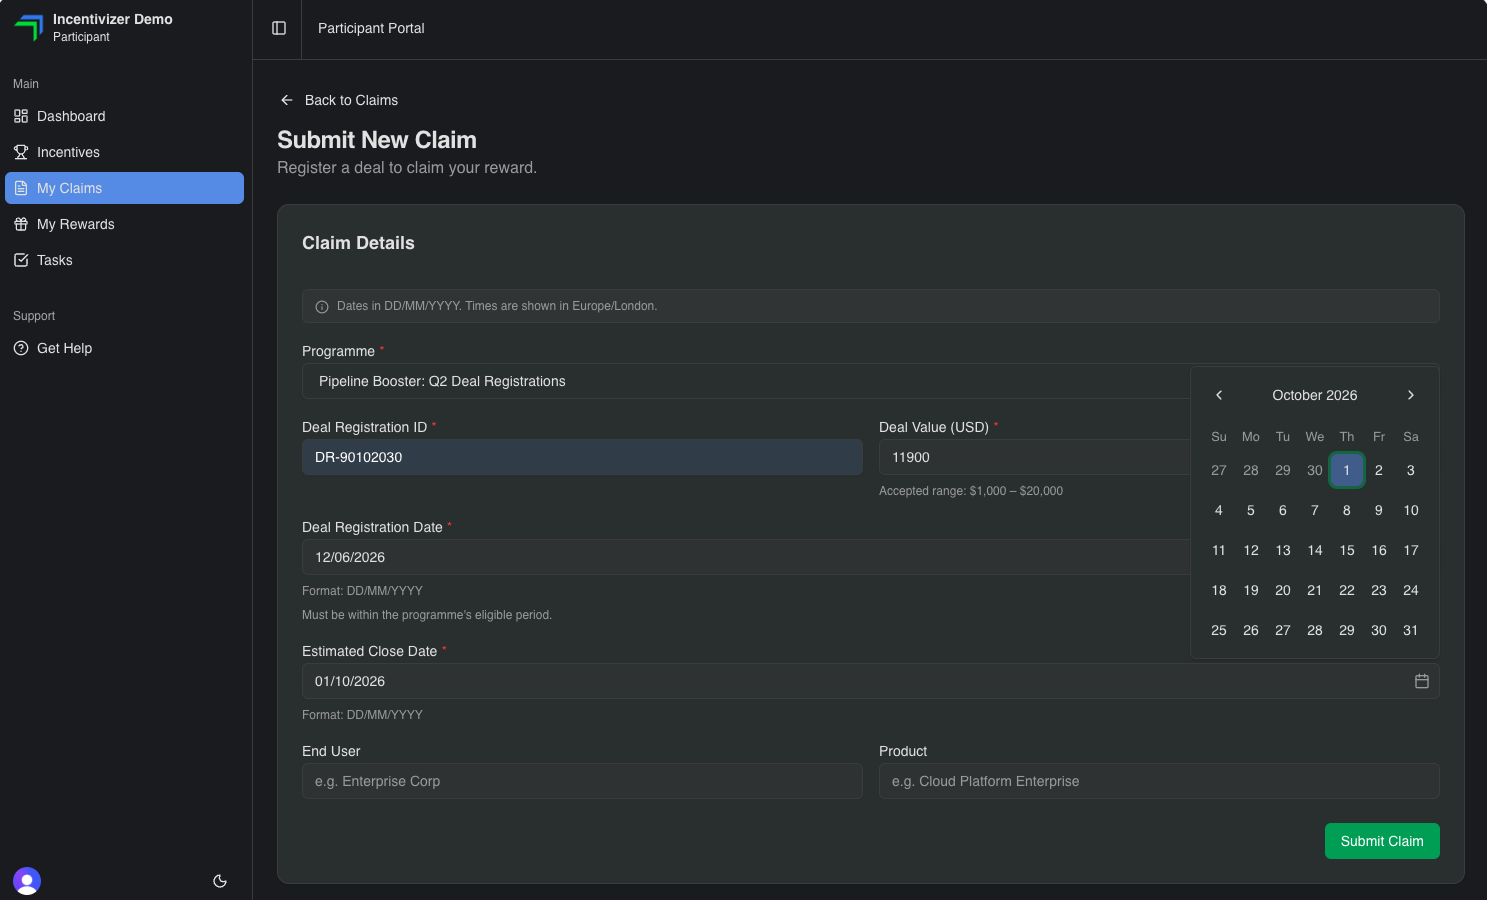1487x900 pixels.
Task: Pick October 10 in the calendar
Action: (1411, 510)
